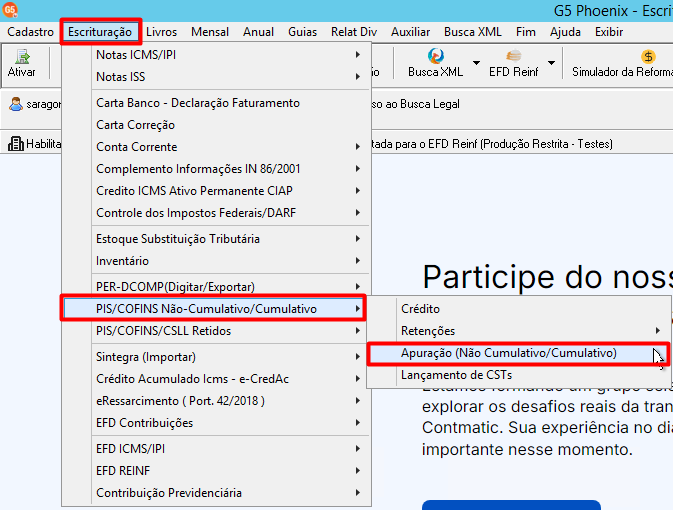Expand the Busca XML toolbar dropdown arrow

click(476, 63)
